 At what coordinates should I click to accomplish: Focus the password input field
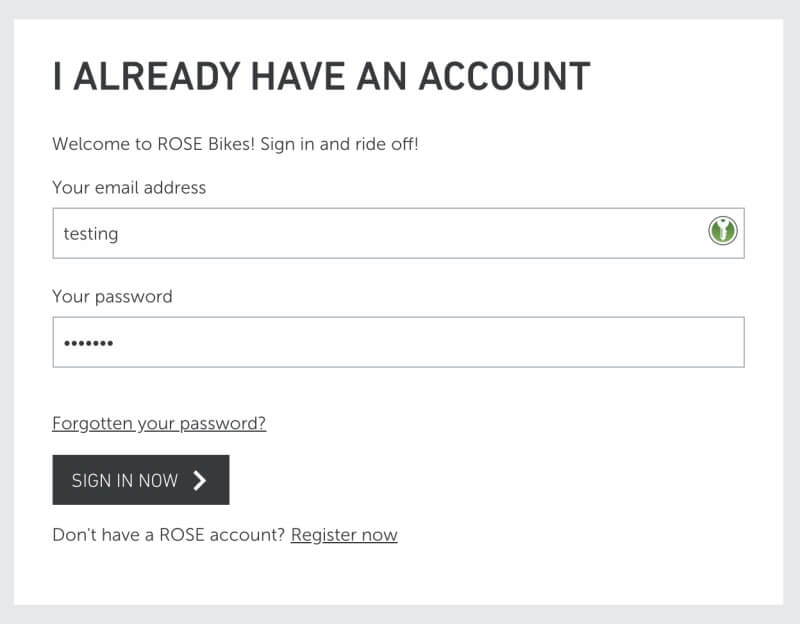398,342
